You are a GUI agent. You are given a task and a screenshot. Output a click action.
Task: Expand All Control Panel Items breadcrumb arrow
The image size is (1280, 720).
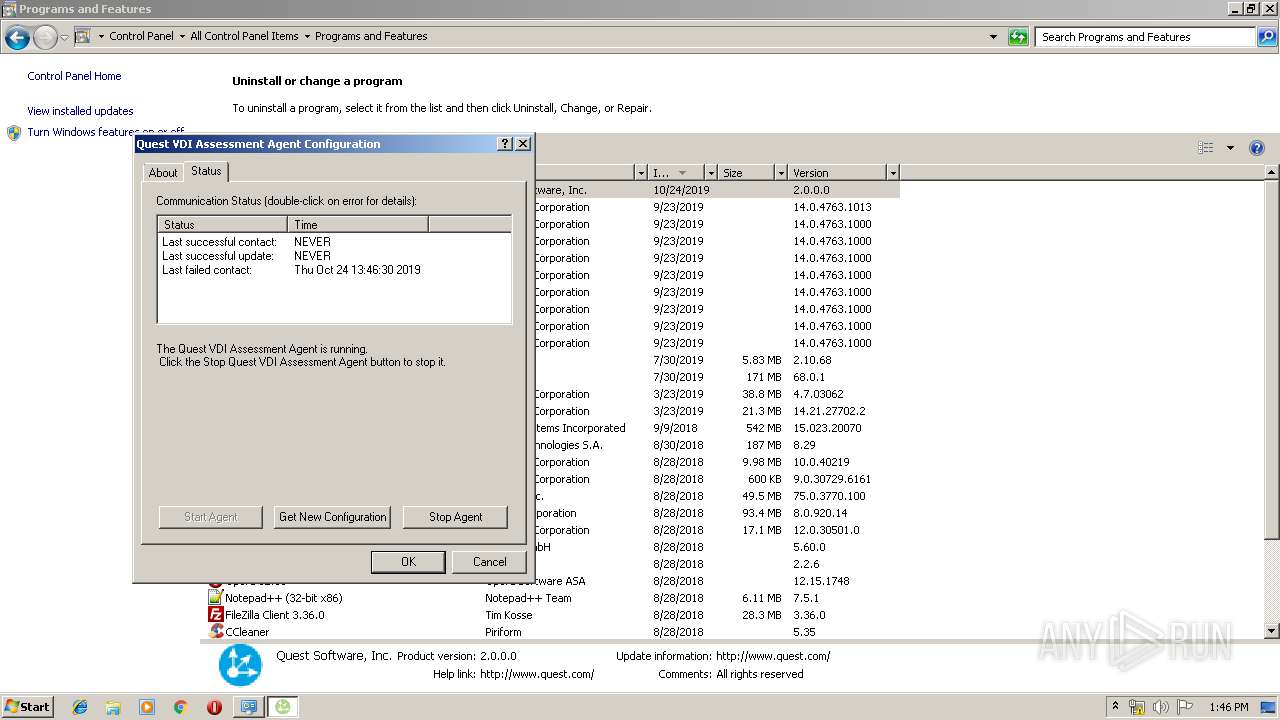pyautogui.click(x=307, y=36)
